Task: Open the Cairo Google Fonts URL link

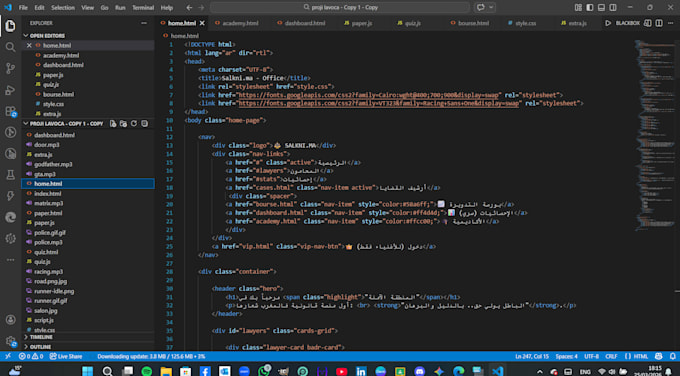Action: 369,95
